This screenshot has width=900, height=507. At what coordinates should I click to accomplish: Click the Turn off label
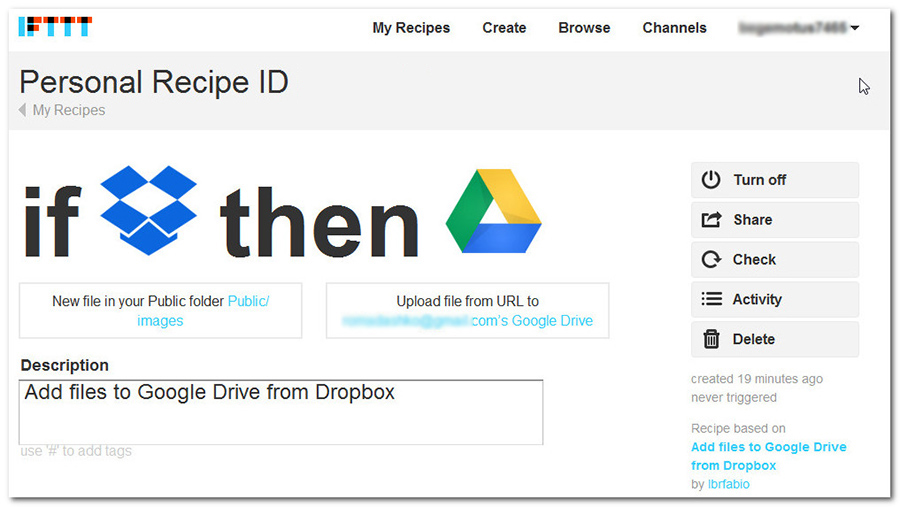click(x=759, y=180)
